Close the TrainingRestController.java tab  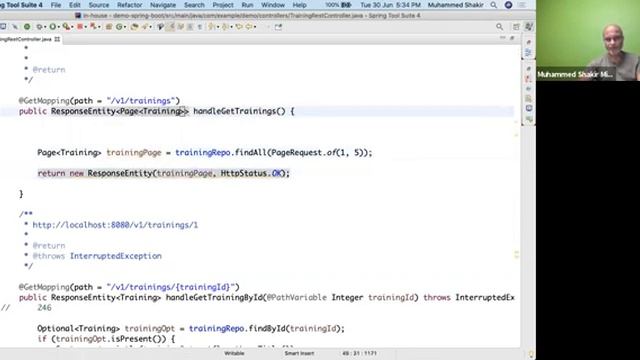(57, 39)
